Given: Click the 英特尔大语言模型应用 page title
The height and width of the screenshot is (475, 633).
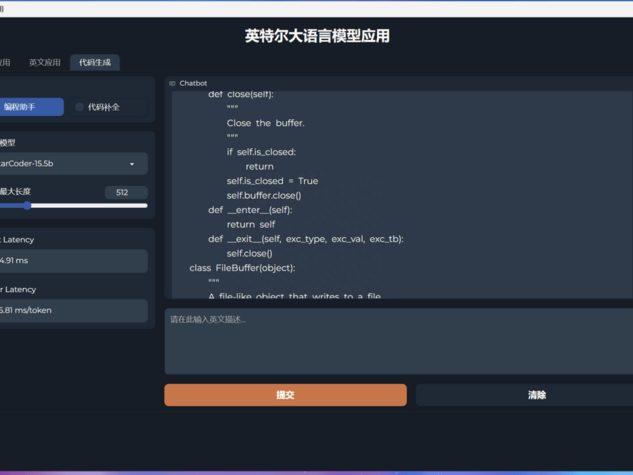Looking at the screenshot, I should click(317, 36).
